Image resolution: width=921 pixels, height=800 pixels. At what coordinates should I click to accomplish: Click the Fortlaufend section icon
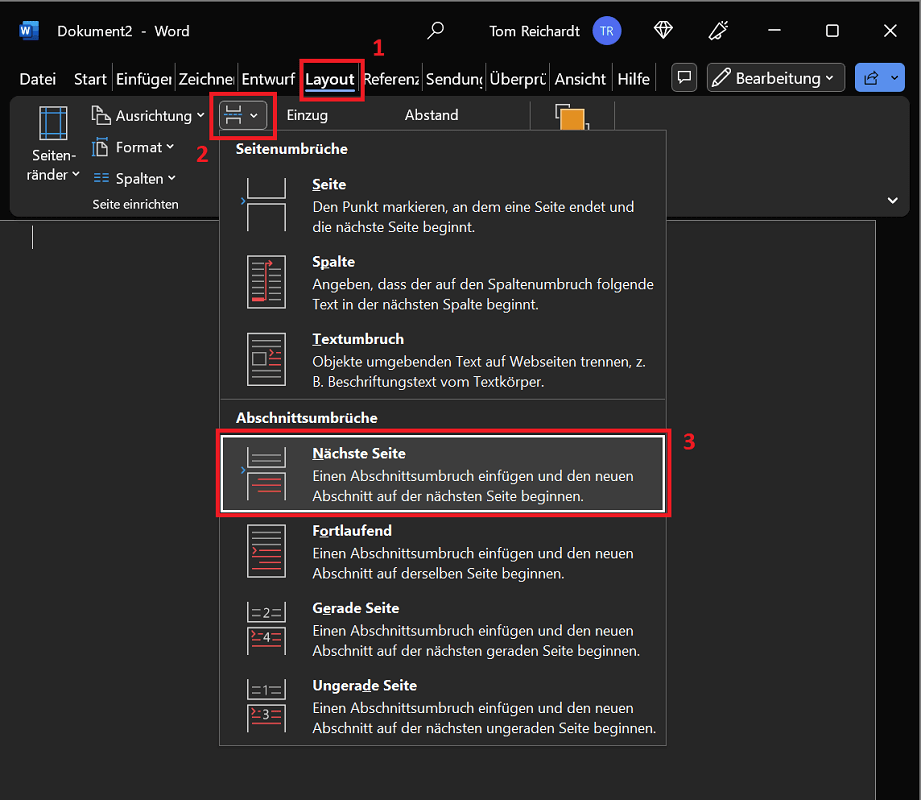click(x=266, y=551)
